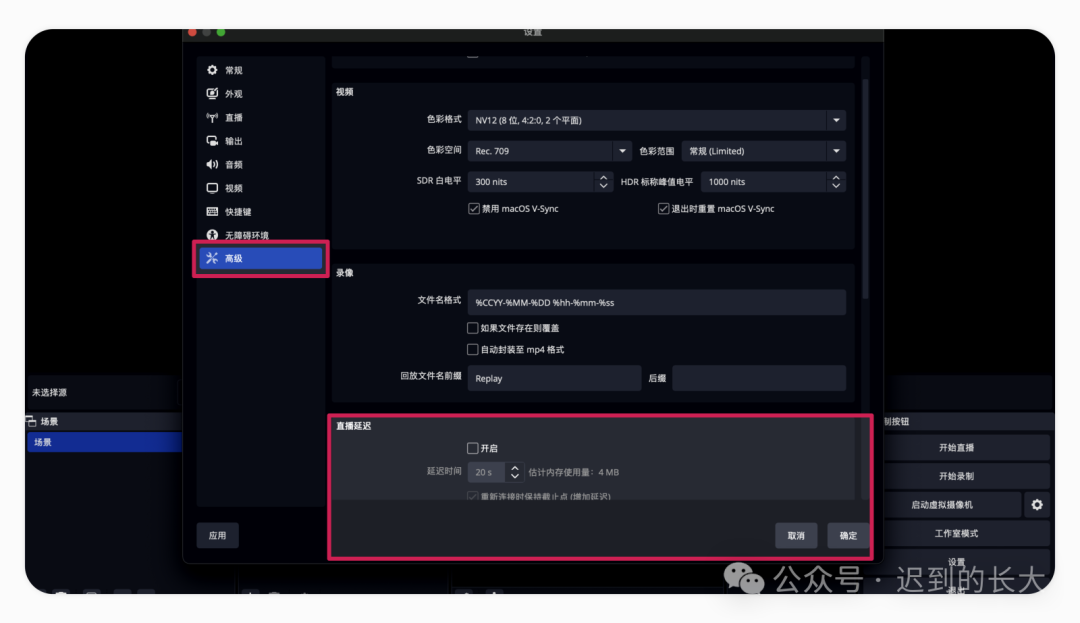Click the Hotkeys (快捷键) keyboard icon
1080x623 pixels.
212,212
